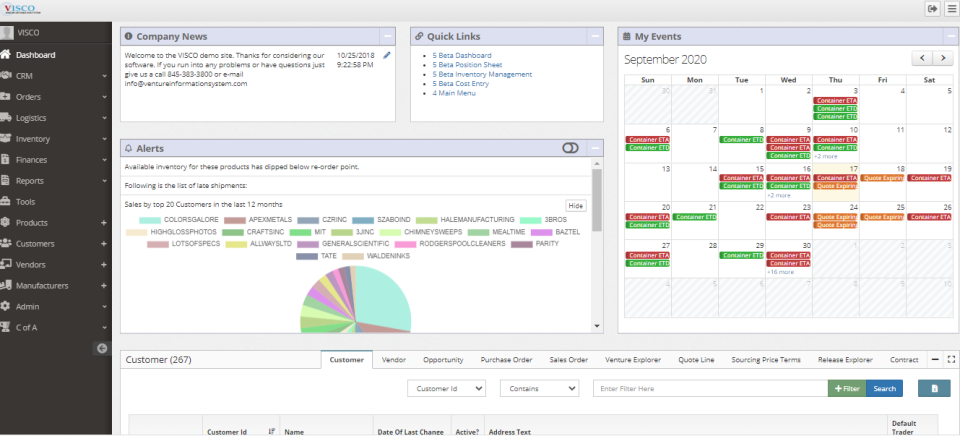This screenshot has height=436, width=960.
Task: Click the Alerts panel scrollbar down arrow
Action: (597, 326)
